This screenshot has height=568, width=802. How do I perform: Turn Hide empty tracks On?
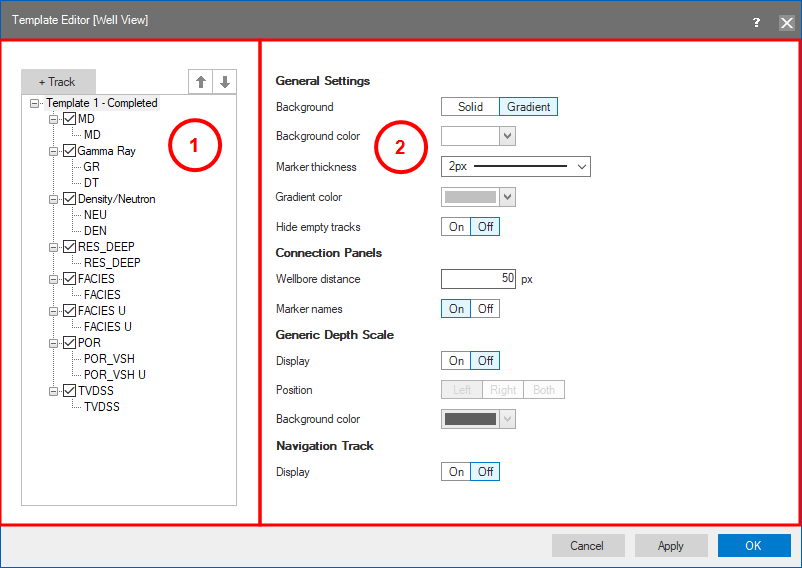point(456,227)
